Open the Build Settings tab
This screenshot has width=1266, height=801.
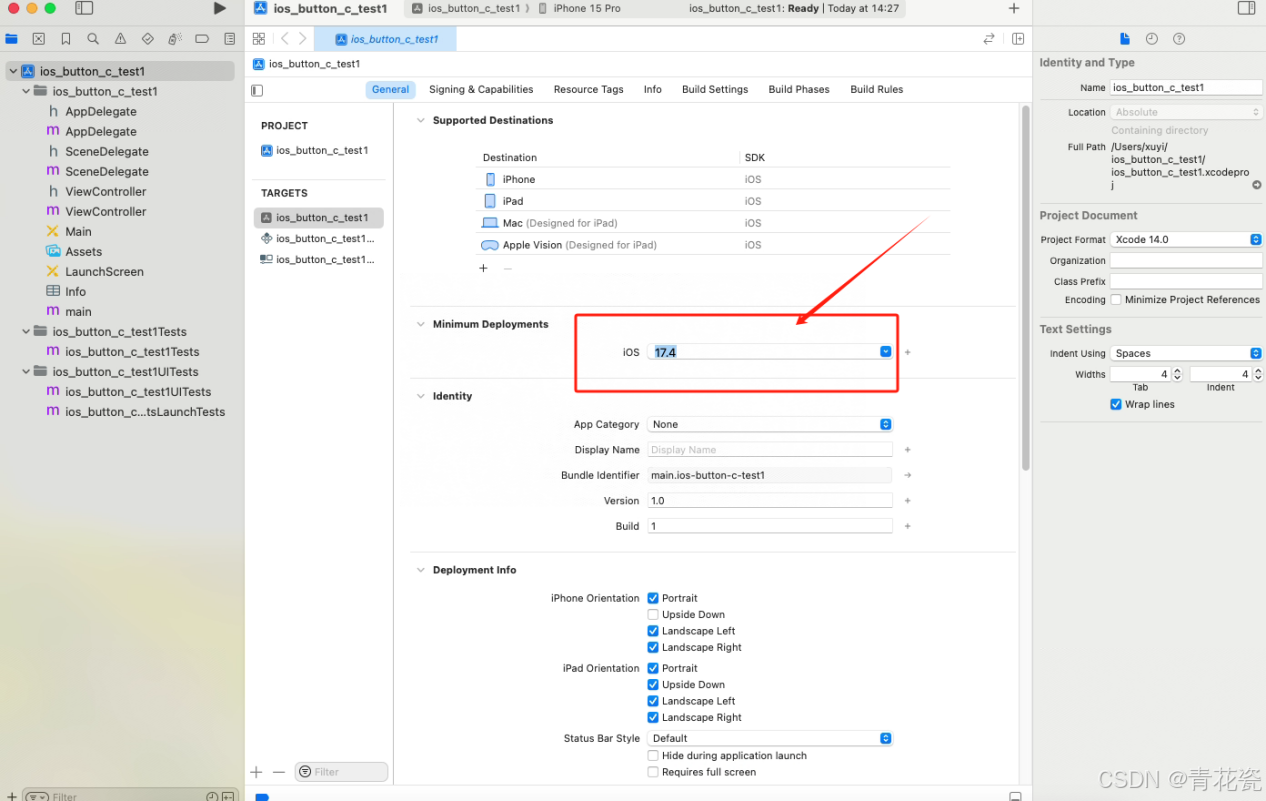tap(715, 89)
